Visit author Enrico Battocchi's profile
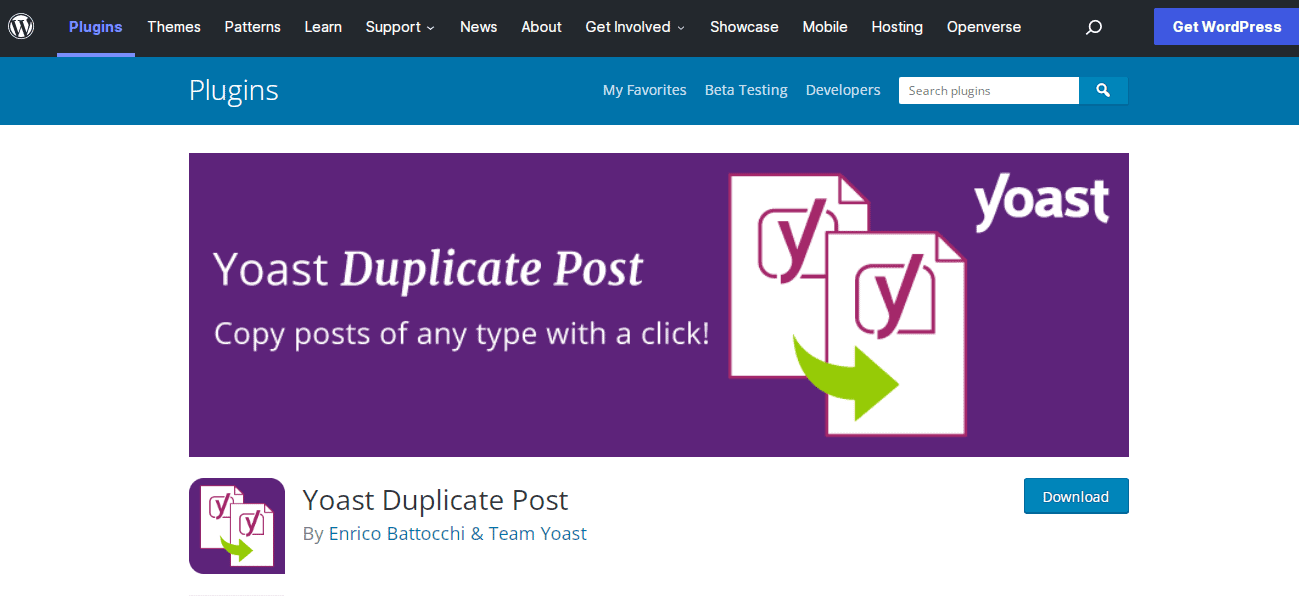 pos(397,533)
